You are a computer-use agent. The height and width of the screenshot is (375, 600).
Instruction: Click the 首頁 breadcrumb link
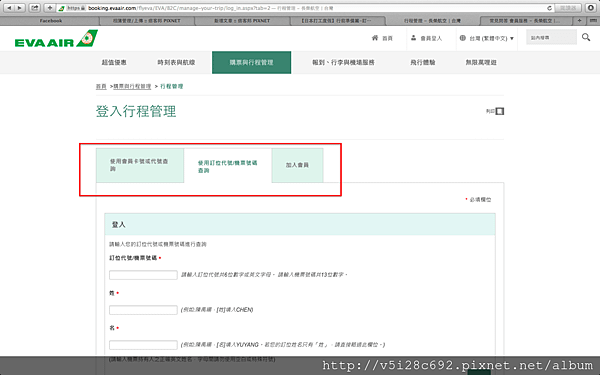[x=101, y=86]
